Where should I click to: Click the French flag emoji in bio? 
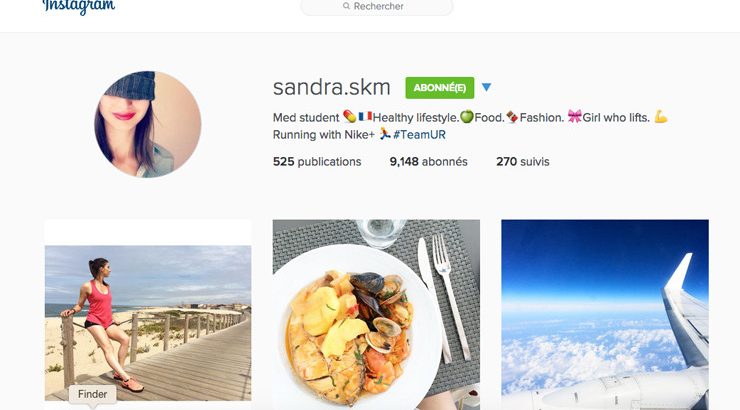click(x=365, y=116)
